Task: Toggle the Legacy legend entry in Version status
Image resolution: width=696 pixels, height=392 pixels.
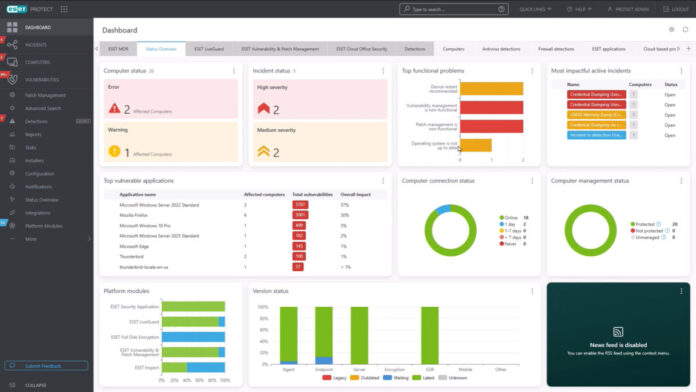Action: click(x=334, y=378)
